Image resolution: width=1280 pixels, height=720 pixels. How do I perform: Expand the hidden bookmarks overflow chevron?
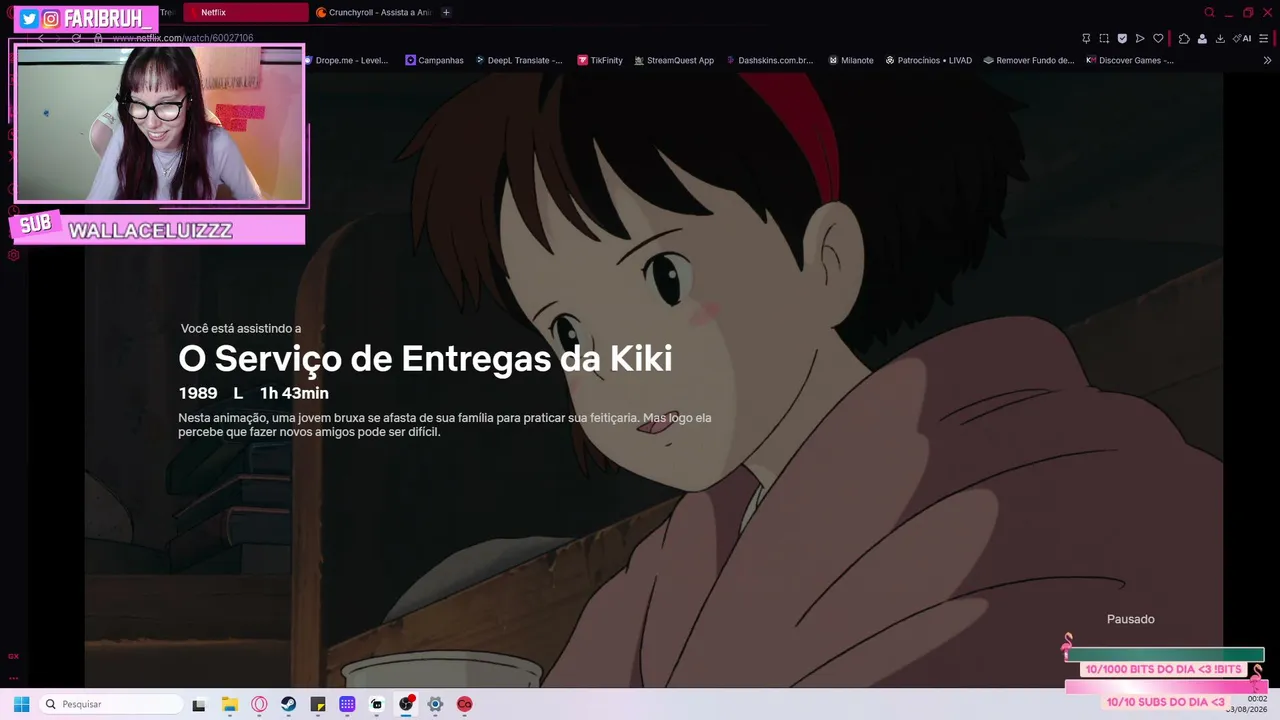[x=1268, y=60]
